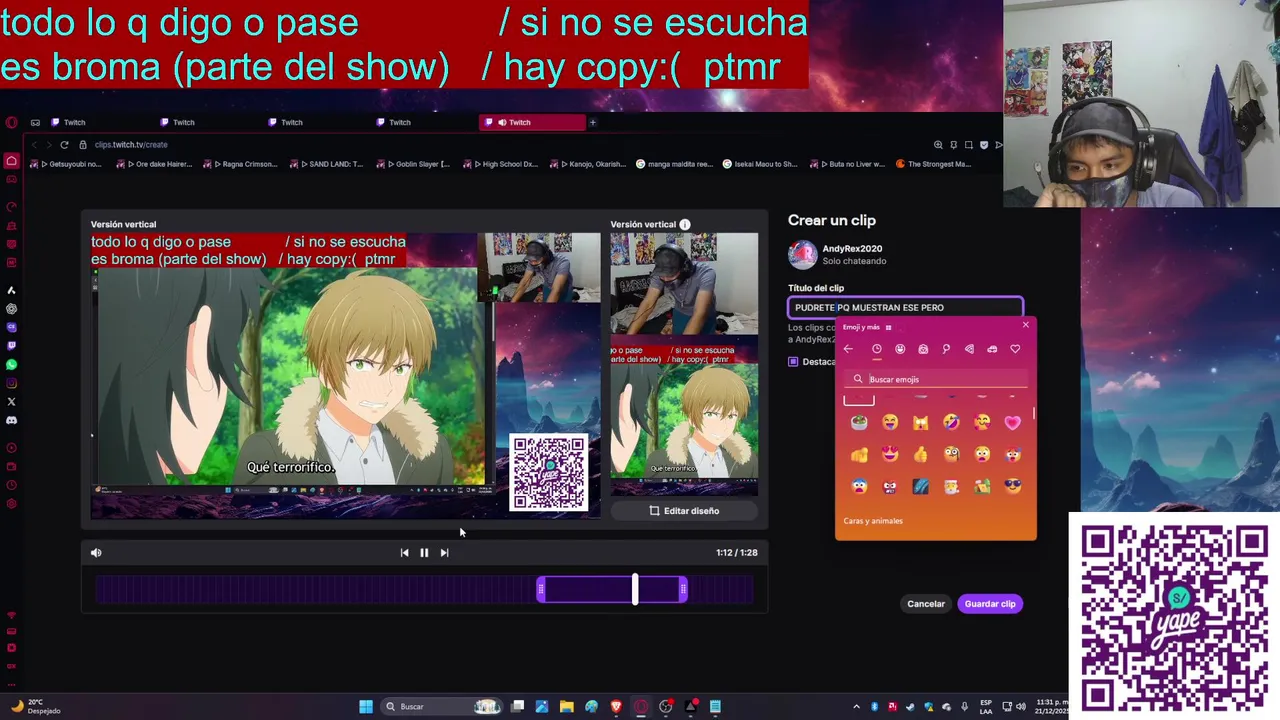This screenshot has height=720, width=1280.
Task: Insert the weary cat emoji
Action: pyautogui.click(x=920, y=423)
